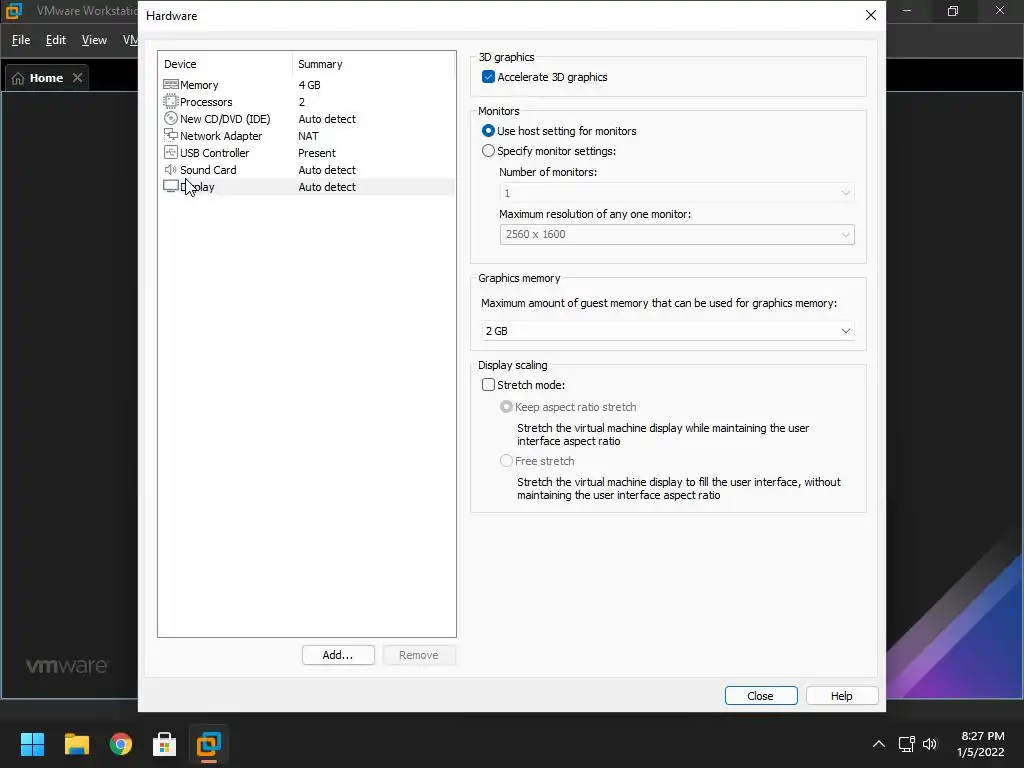Minimize the VMware Workstation window

pyautogui.click(x=907, y=11)
